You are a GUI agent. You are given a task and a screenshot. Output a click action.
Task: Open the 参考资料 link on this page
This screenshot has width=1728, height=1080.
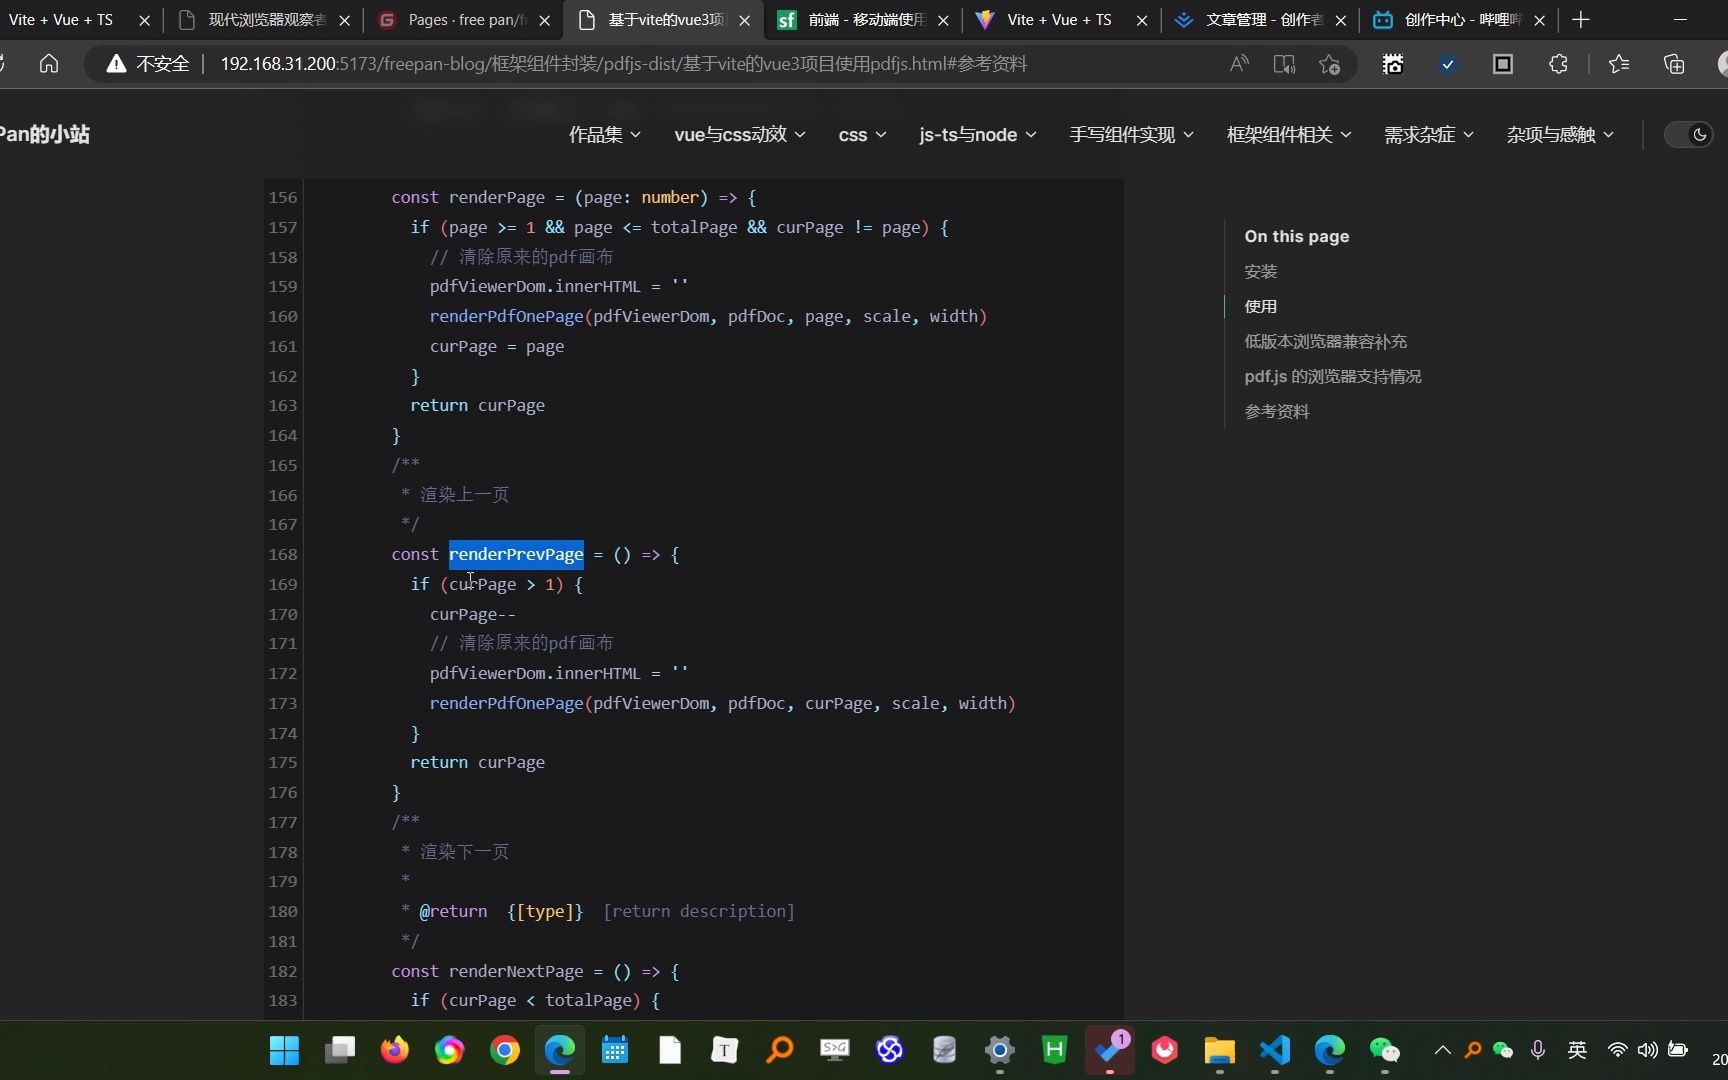point(1277,411)
